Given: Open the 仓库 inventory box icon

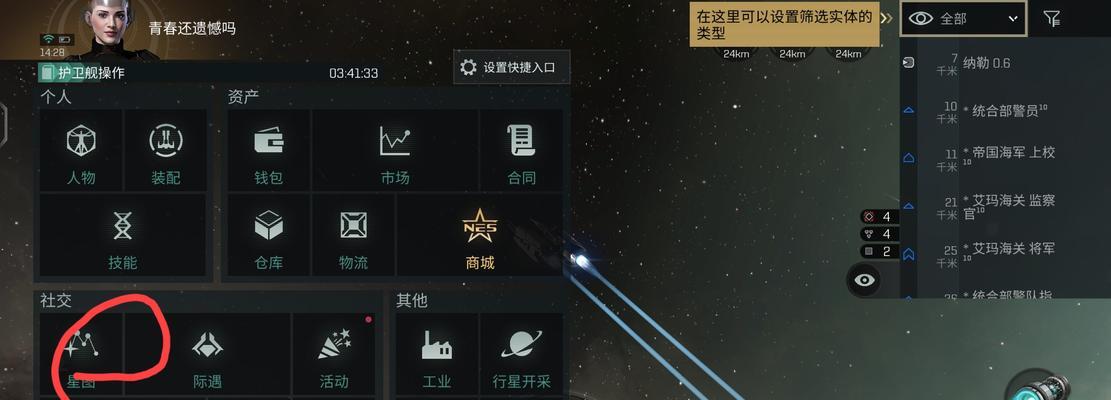Looking at the screenshot, I should 269,235.
